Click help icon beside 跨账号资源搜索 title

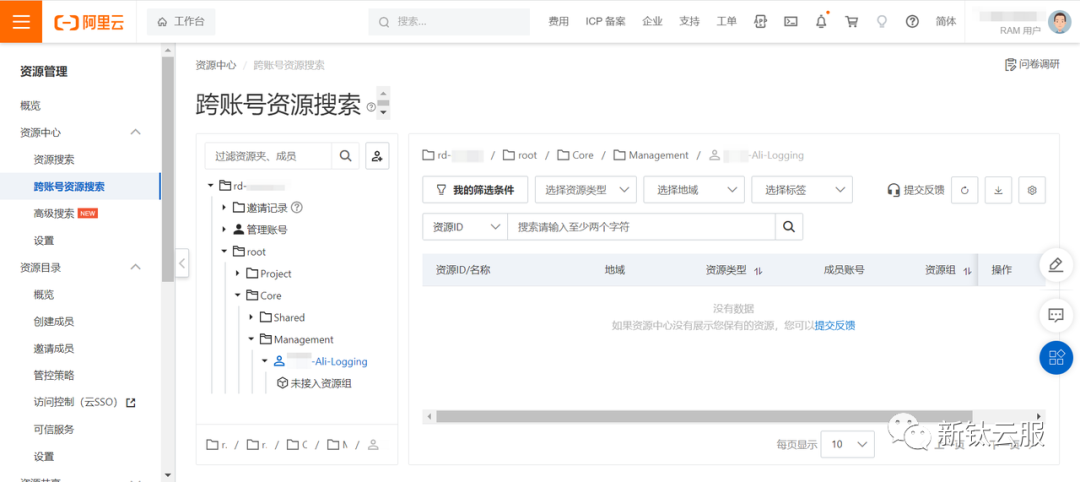[x=371, y=107]
